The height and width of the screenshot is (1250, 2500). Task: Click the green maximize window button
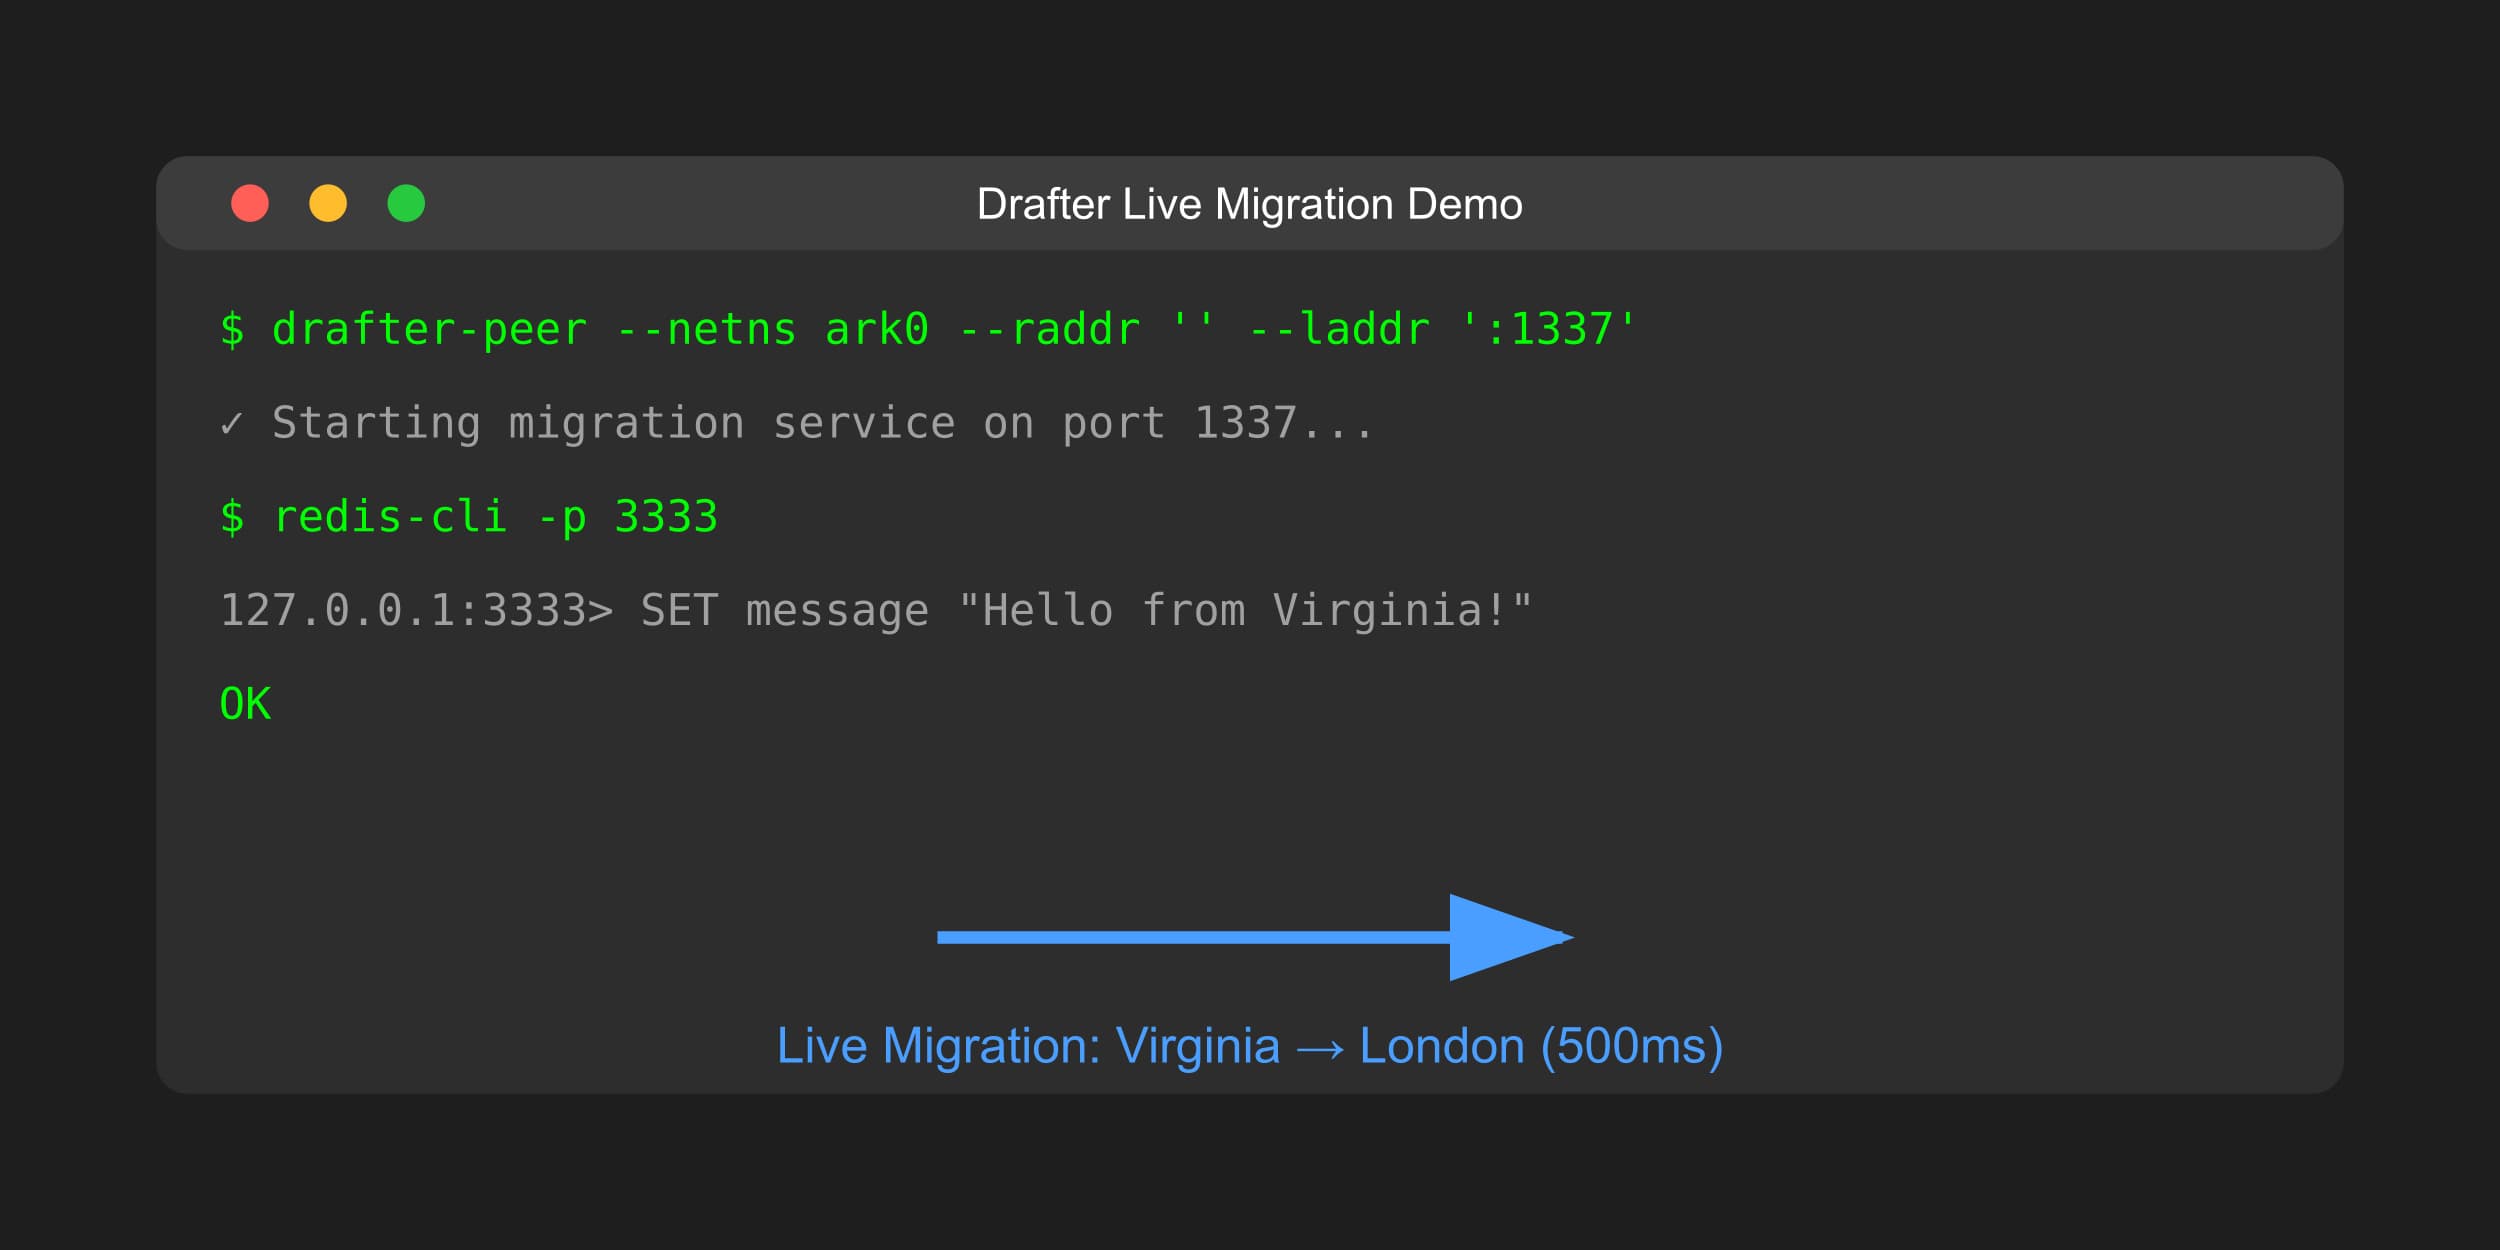[x=406, y=204]
